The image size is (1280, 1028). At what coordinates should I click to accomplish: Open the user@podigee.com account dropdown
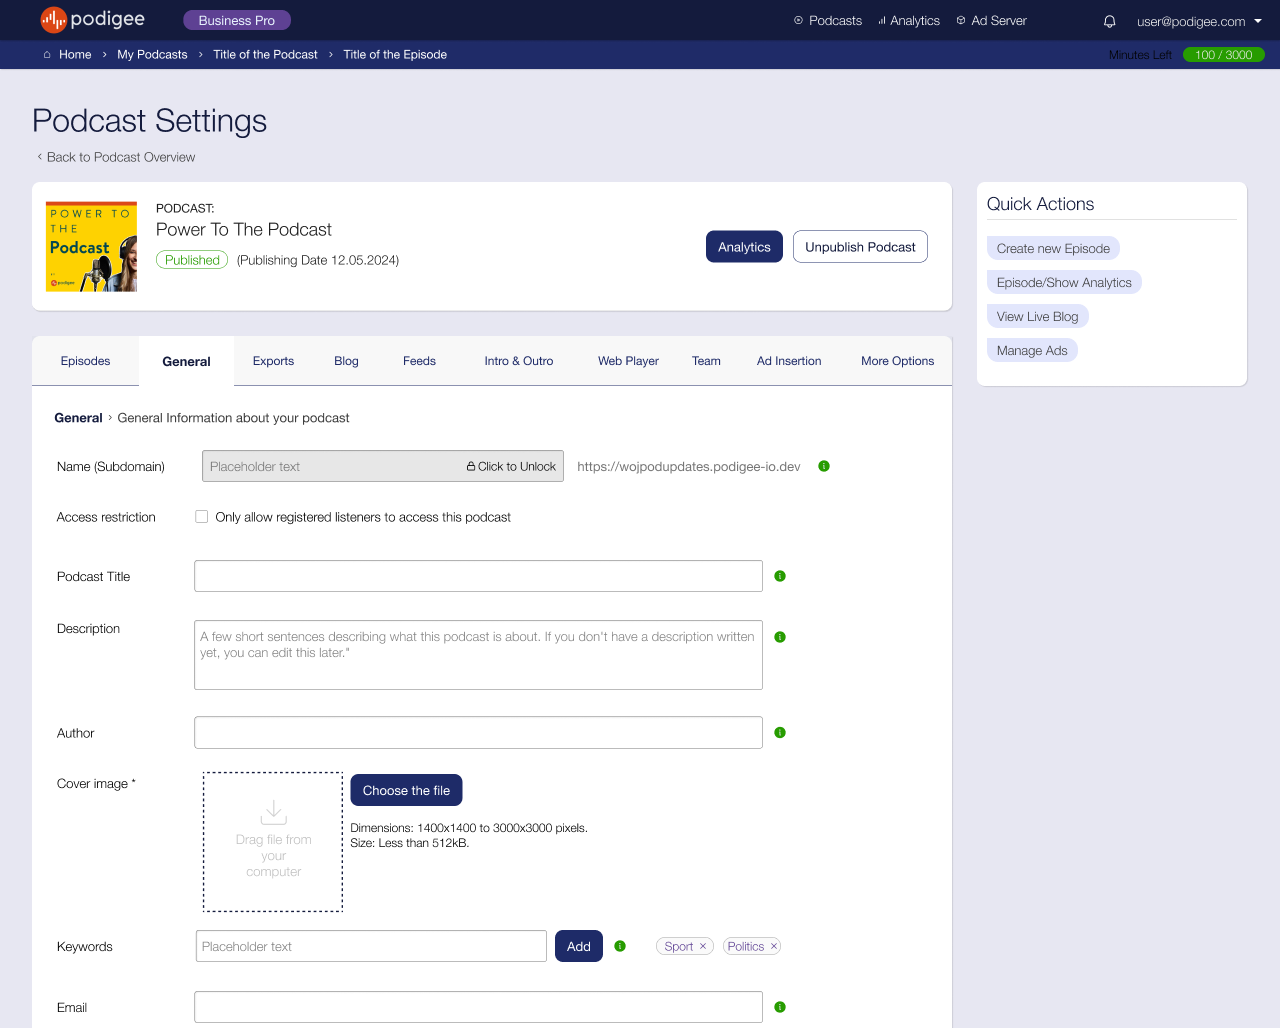1199,21
